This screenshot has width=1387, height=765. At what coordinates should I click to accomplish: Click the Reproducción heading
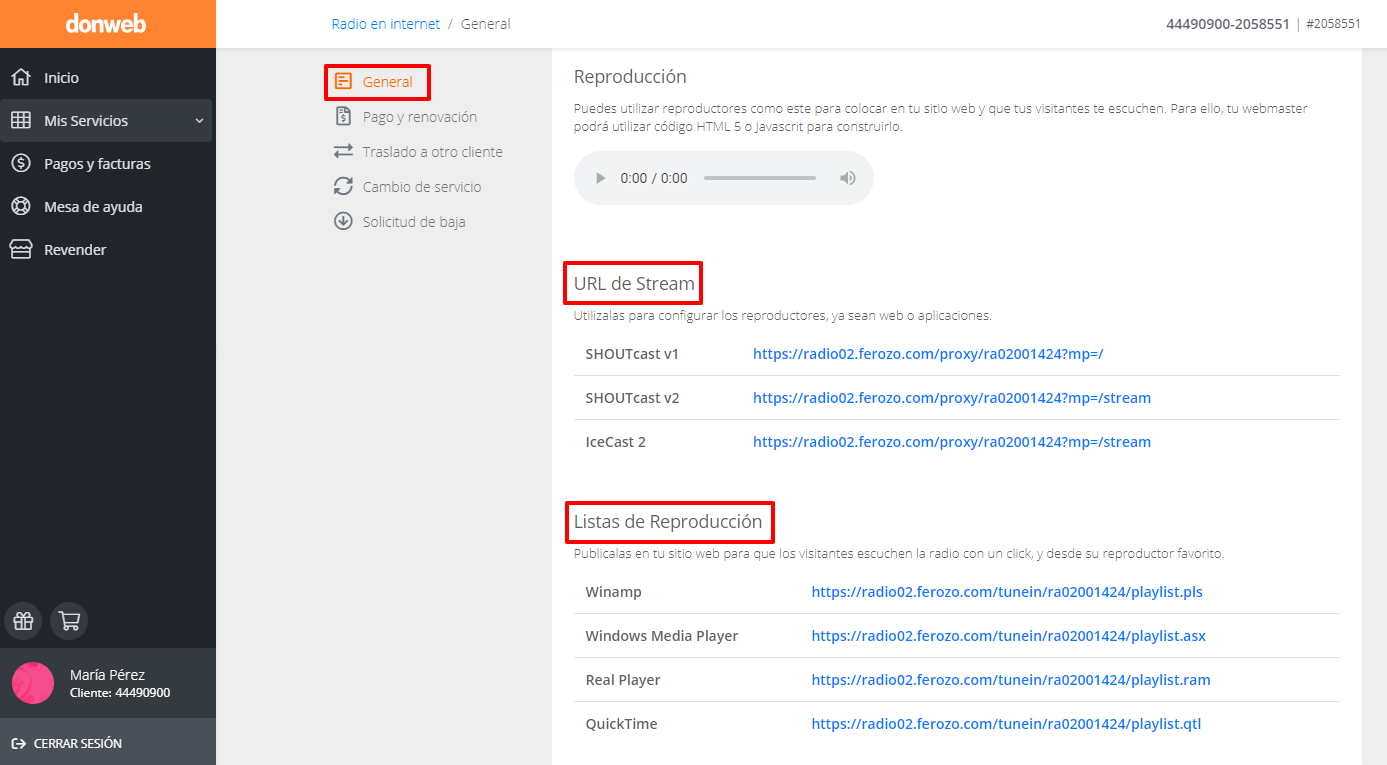click(x=630, y=77)
